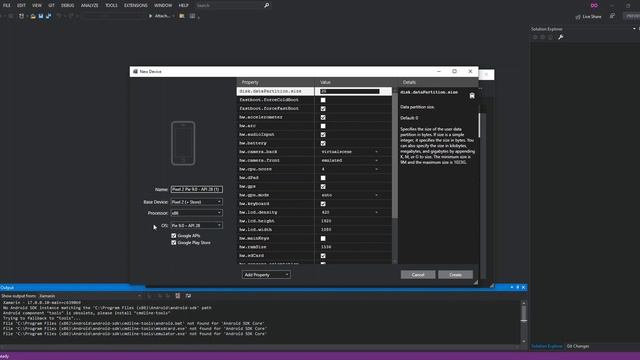
Task: Click the Live Share icon
Action: pos(578,17)
